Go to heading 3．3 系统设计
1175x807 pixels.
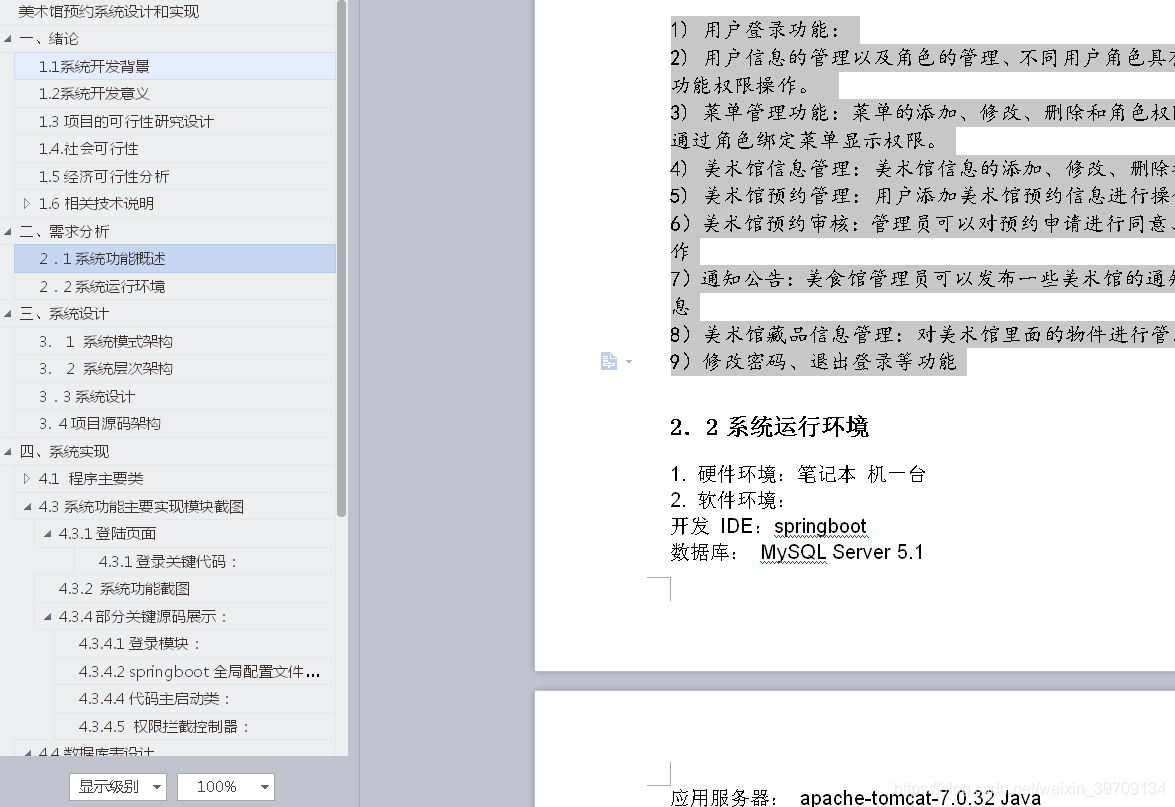175,396
